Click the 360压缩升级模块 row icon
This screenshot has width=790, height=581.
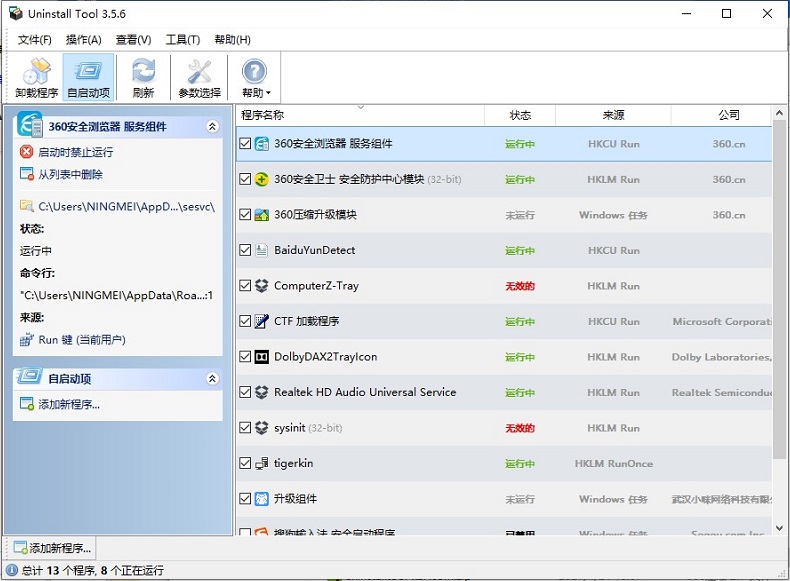click(x=261, y=215)
